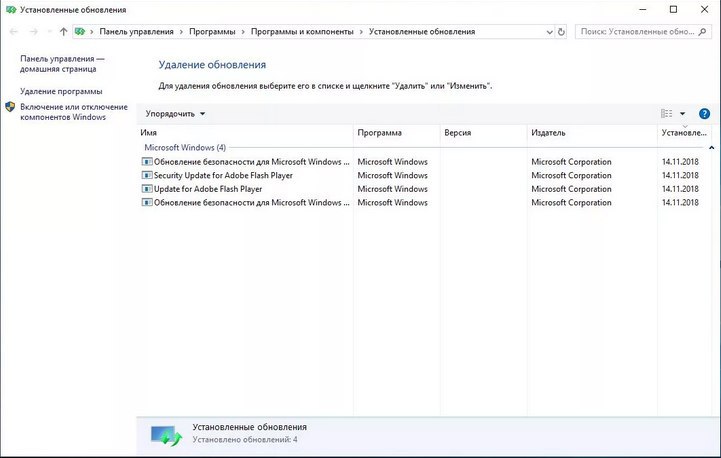This screenshot has width=721, height=458.
Task: Click 'Microsoft Corporation' in Security Update Flash row
Action: pyautogui.click(x=571, y=175)
